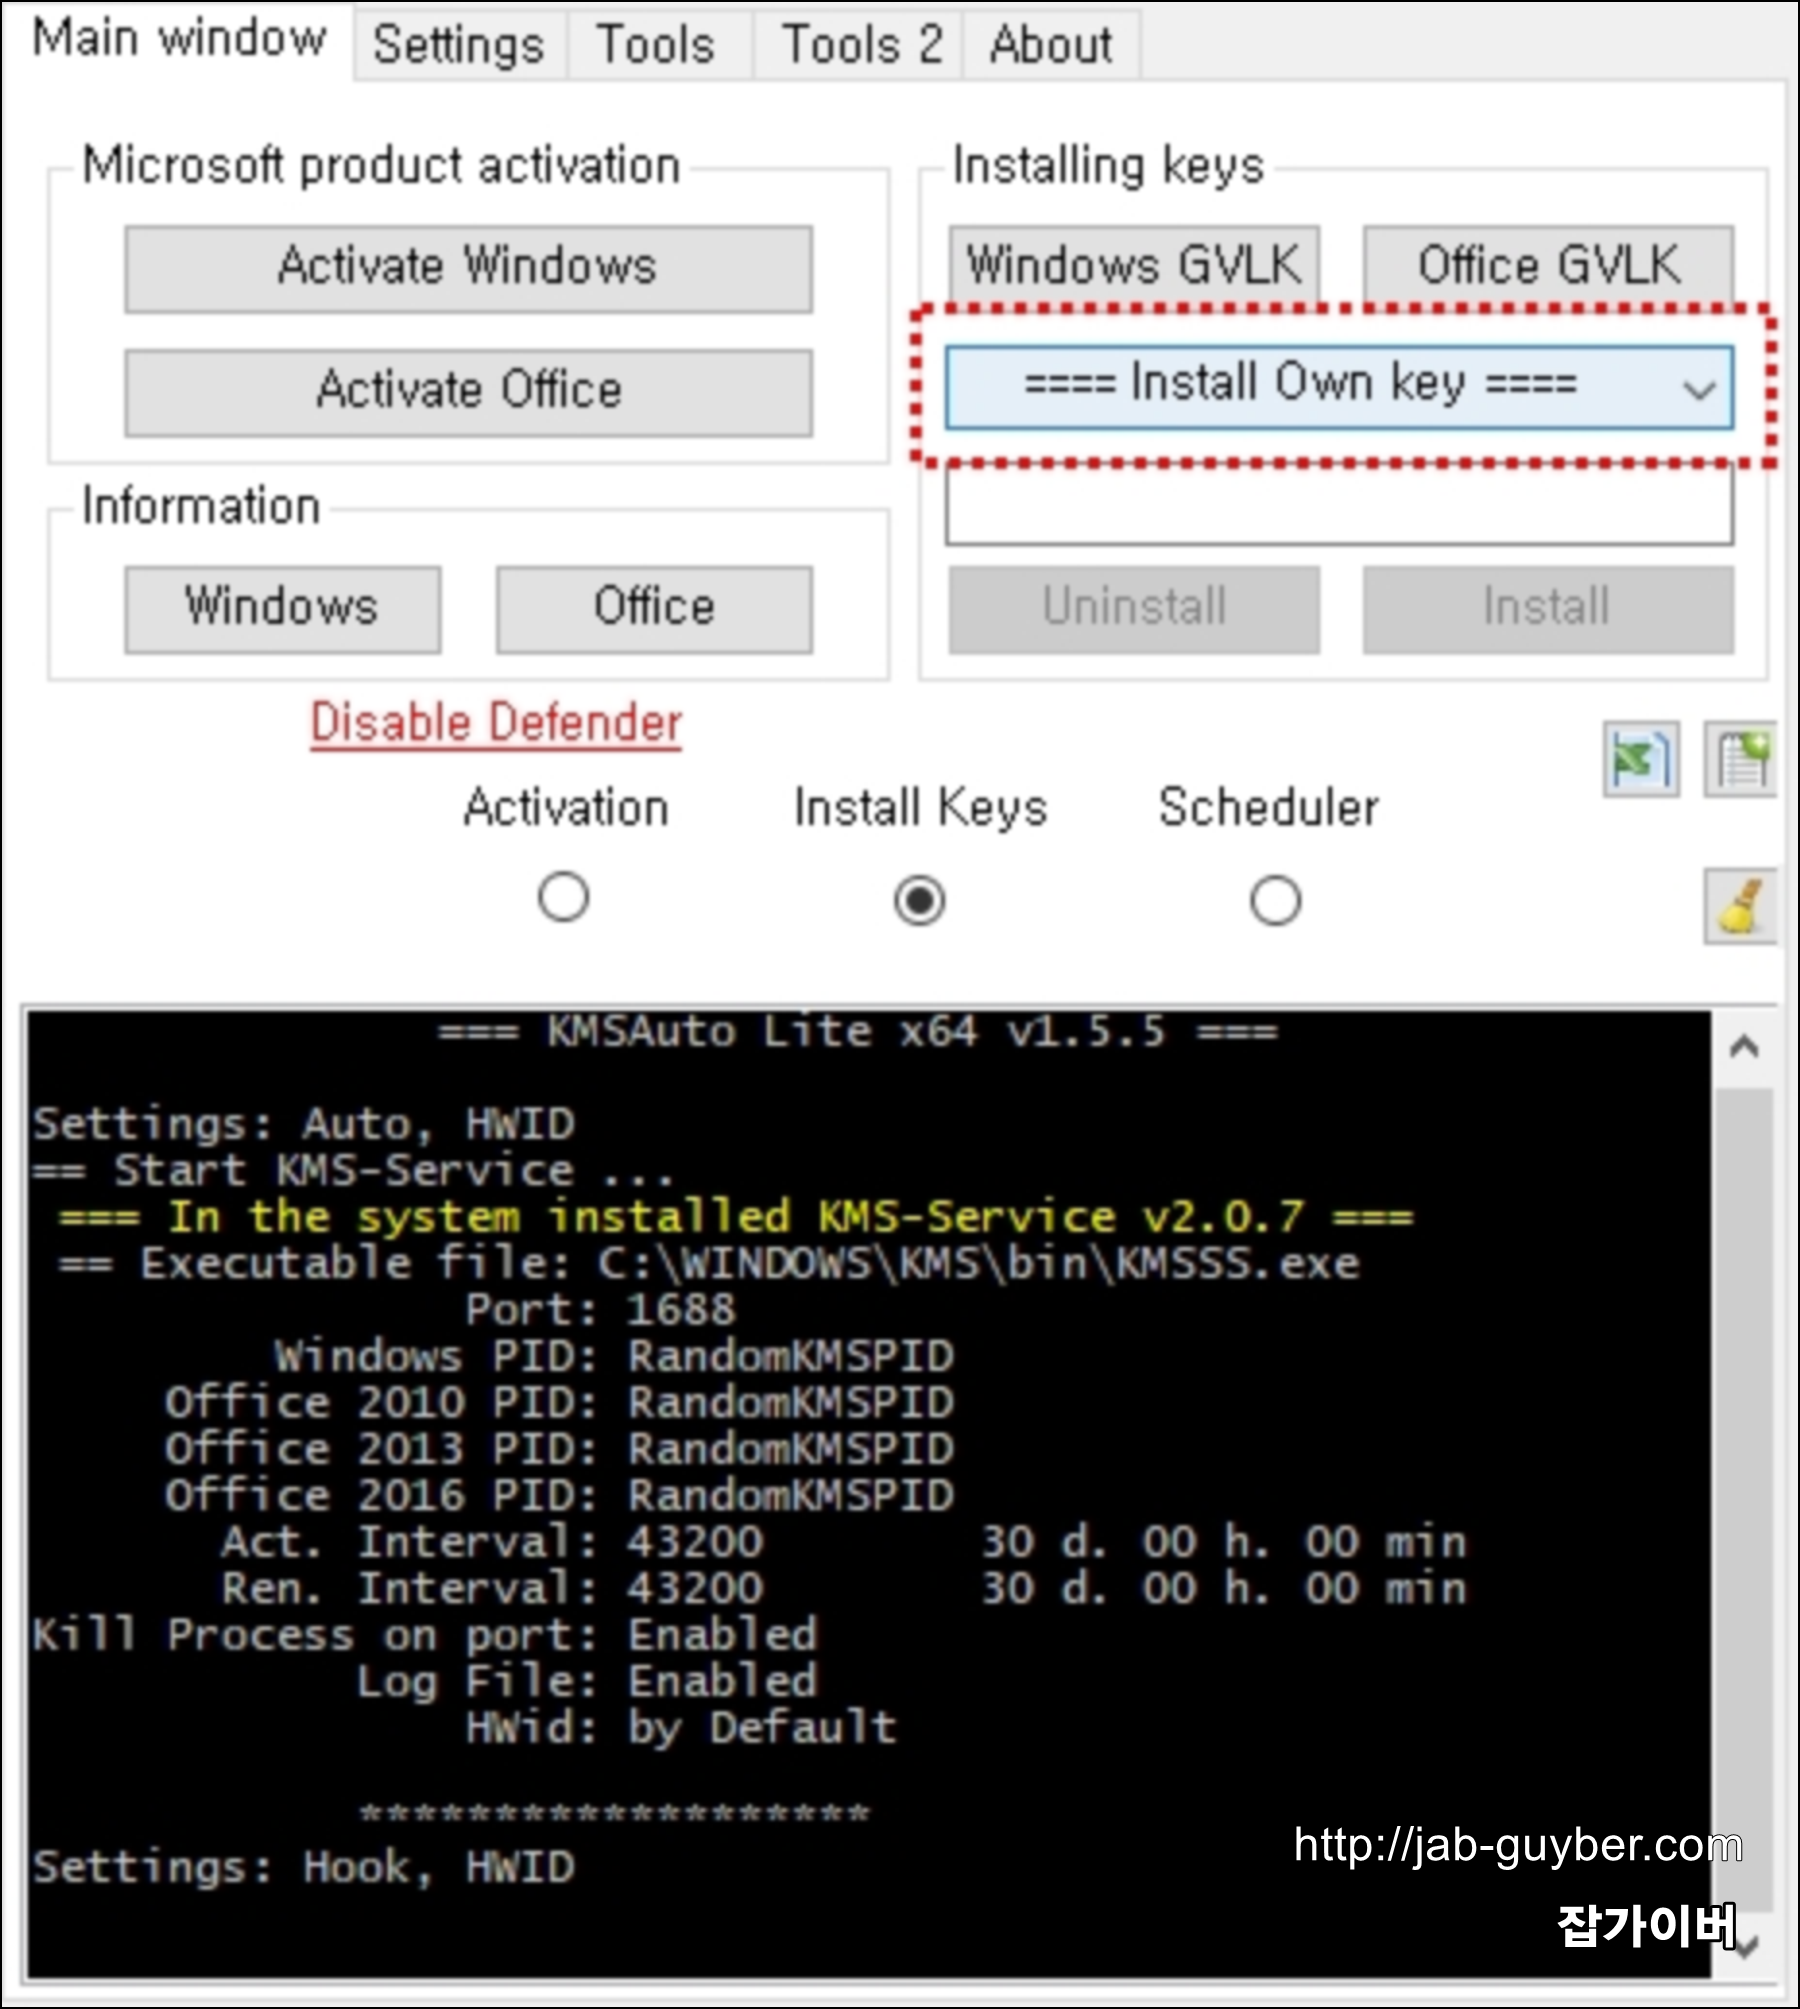Click the broom clear-log icon
1800x2009 pixels.
1741,906
